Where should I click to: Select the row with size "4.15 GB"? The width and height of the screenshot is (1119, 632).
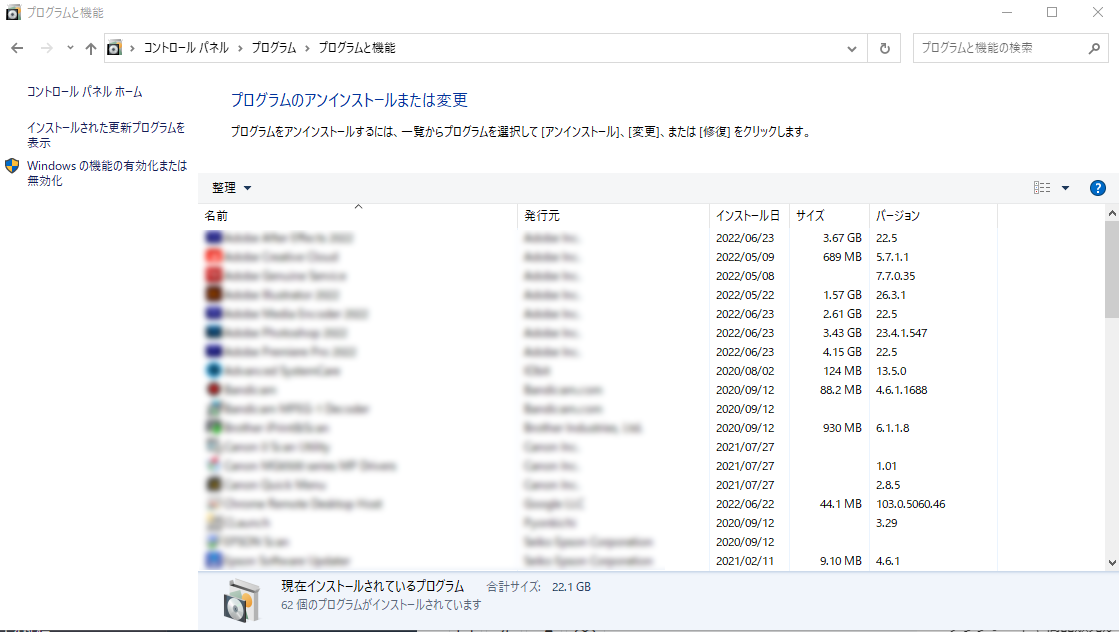598,352
